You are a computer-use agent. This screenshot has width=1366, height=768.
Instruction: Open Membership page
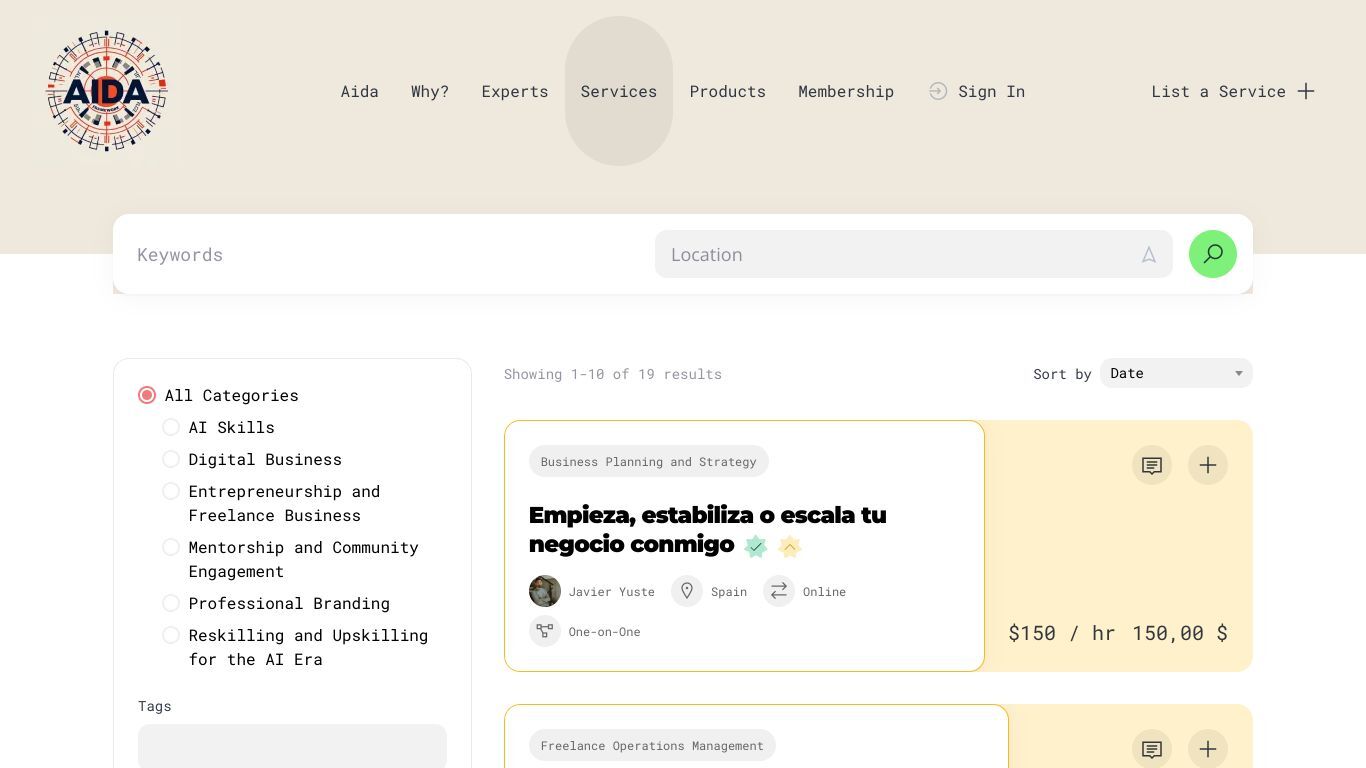[x=846, y=91]
